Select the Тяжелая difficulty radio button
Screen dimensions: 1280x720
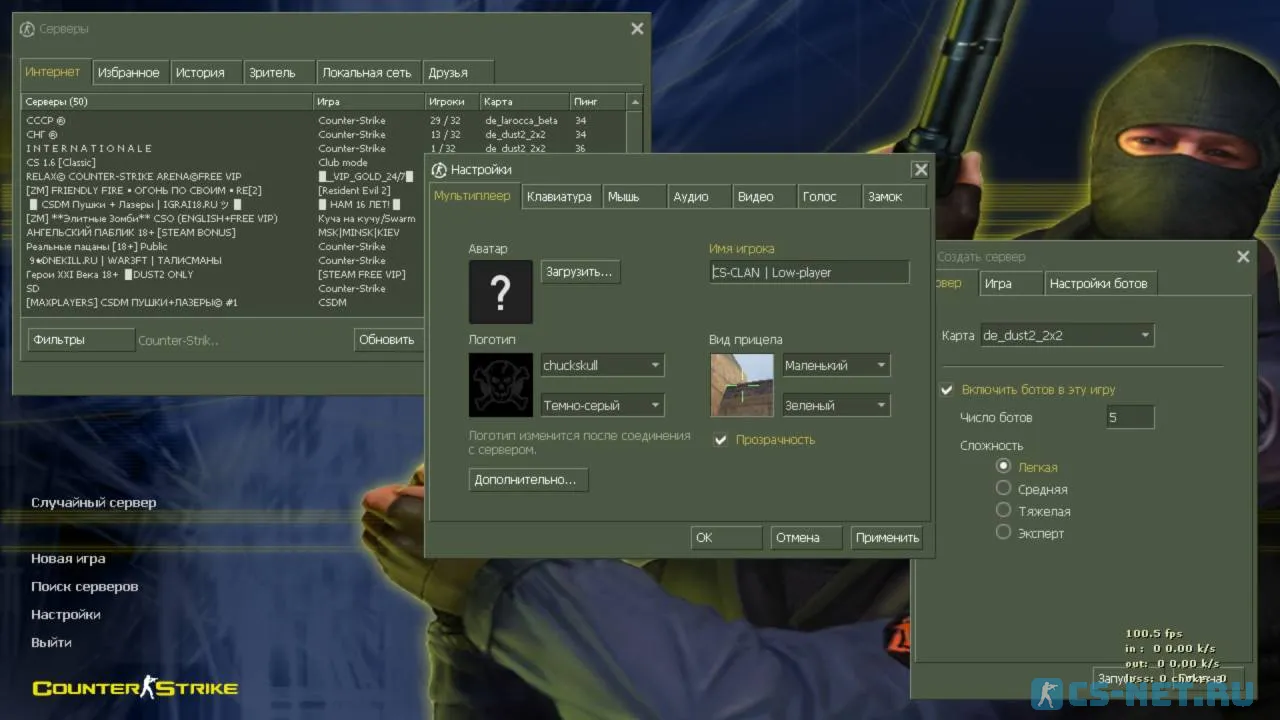[1003, 510]
